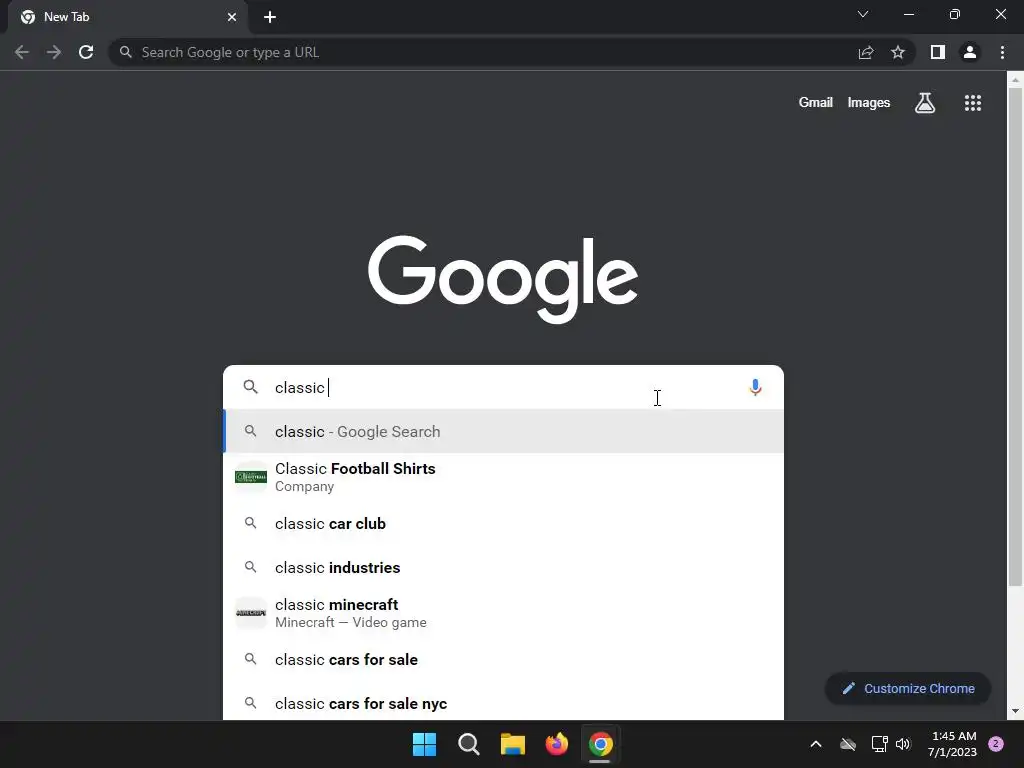This screenshot has width=1024, height=768.
Task: Start voice search with the microphone
Action: click(x=755, y=387)
